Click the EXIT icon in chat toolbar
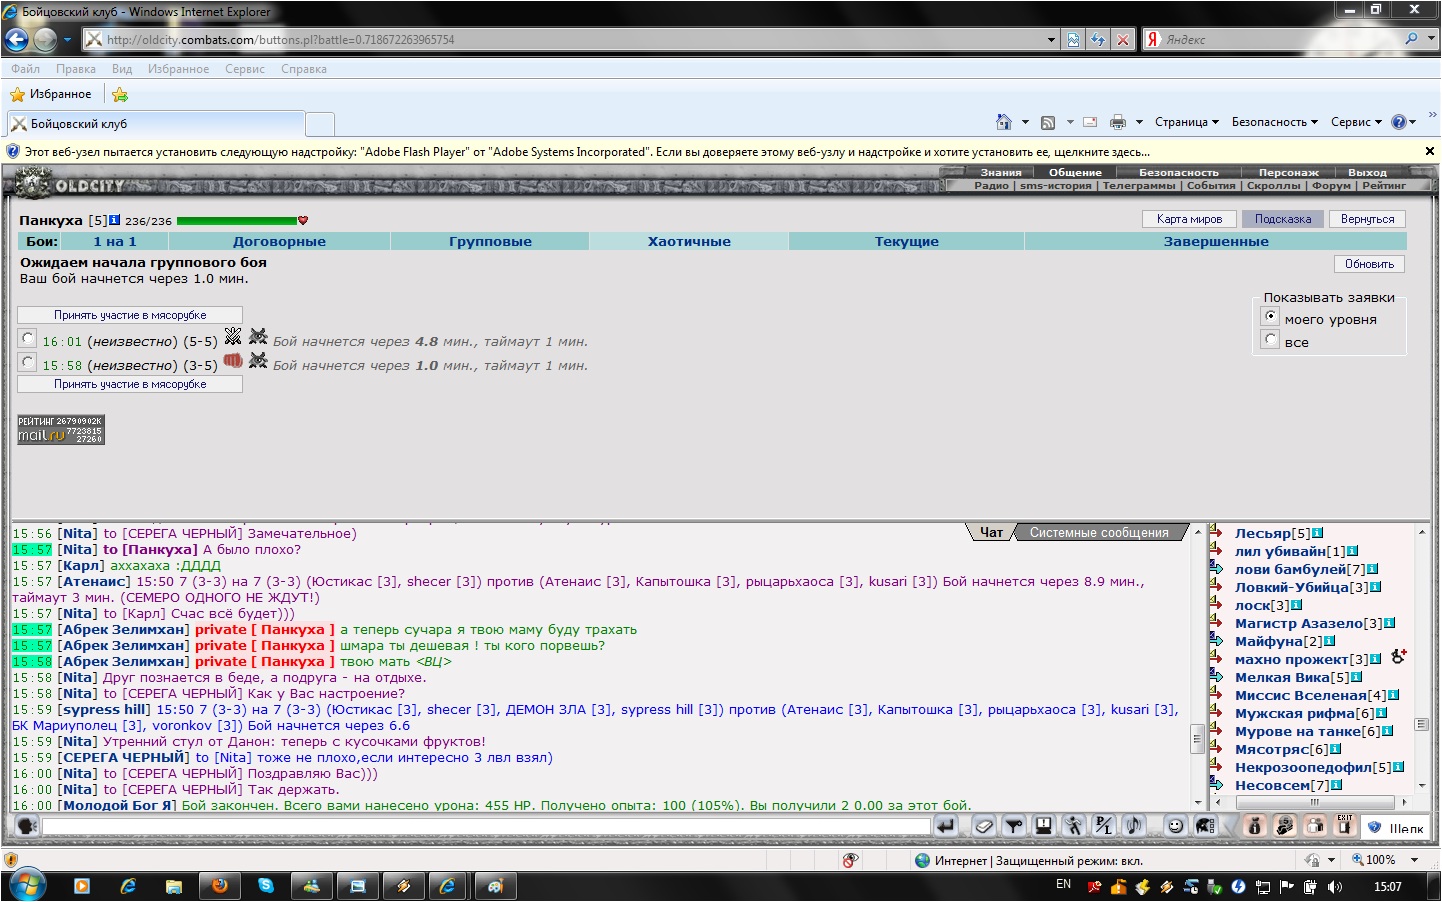This screenshot has width=1442, height=902. pyautogui.click(x=1345, y=825)
